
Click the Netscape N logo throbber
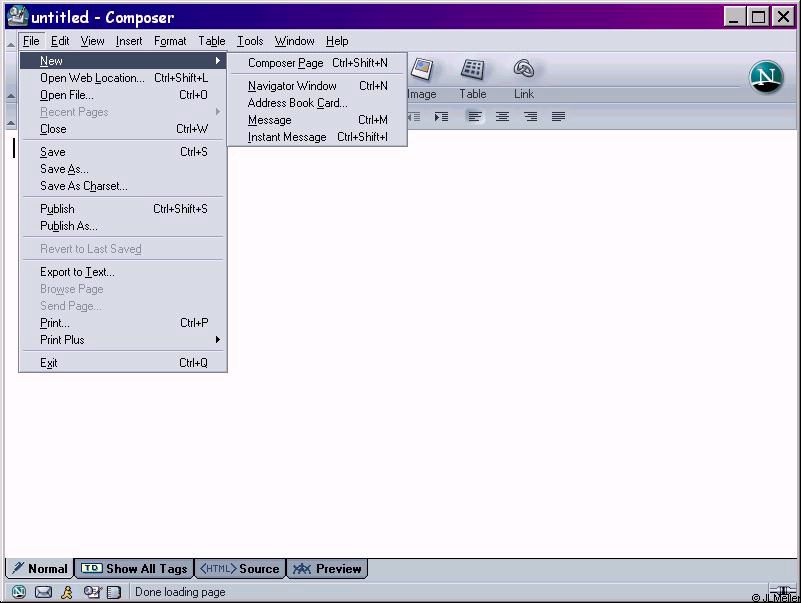click(x=766, y=77)
